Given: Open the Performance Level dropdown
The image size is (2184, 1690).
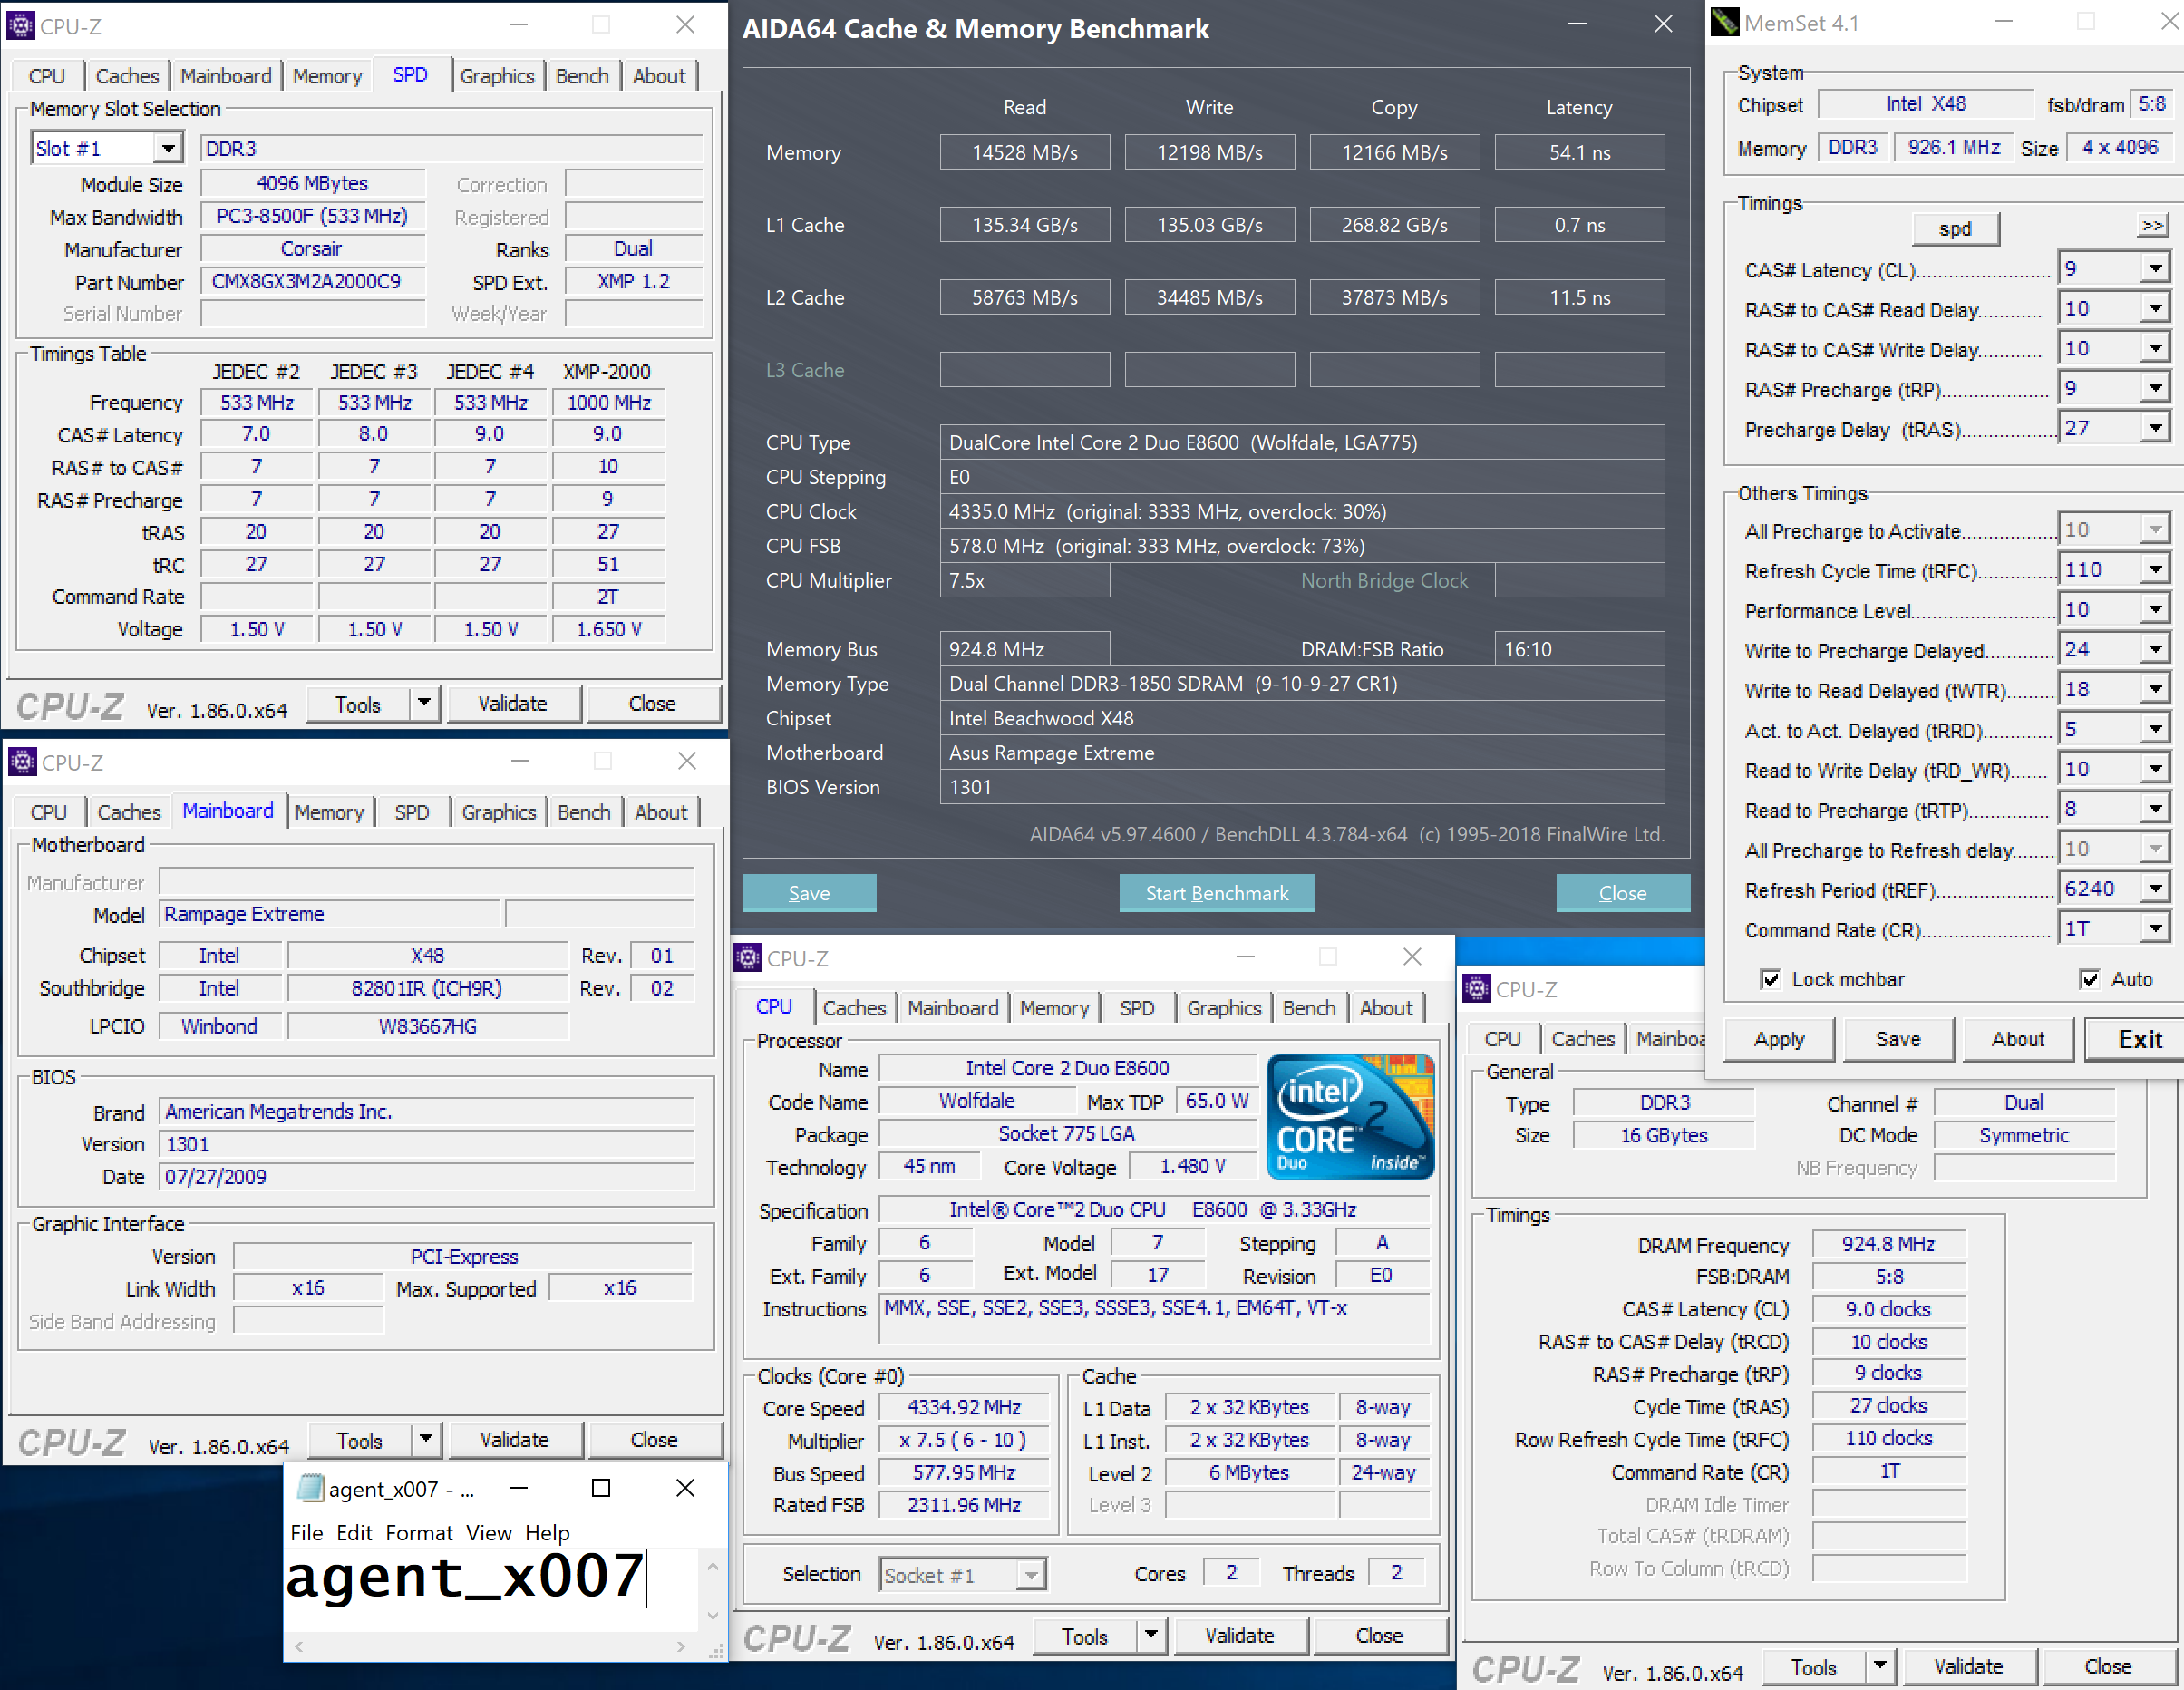Looking at the screenshot, I should click(2154, 609).
